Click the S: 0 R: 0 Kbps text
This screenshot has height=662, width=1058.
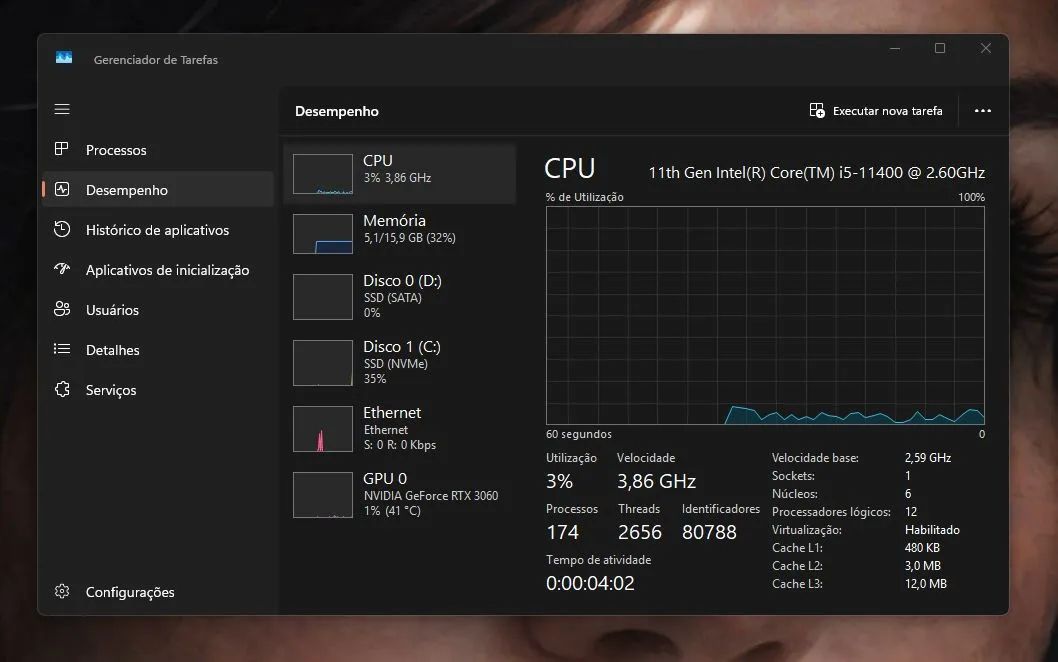399,445
